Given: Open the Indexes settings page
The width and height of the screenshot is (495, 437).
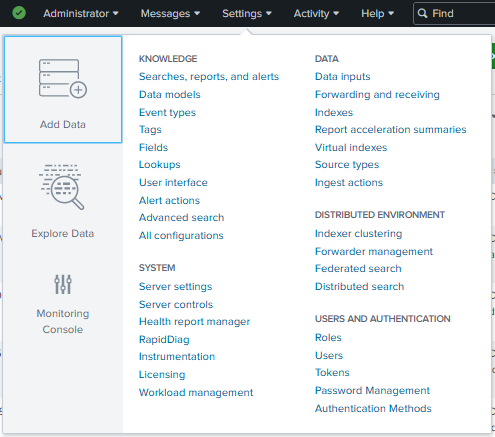Looking at the screenshot, I should 334,112.
